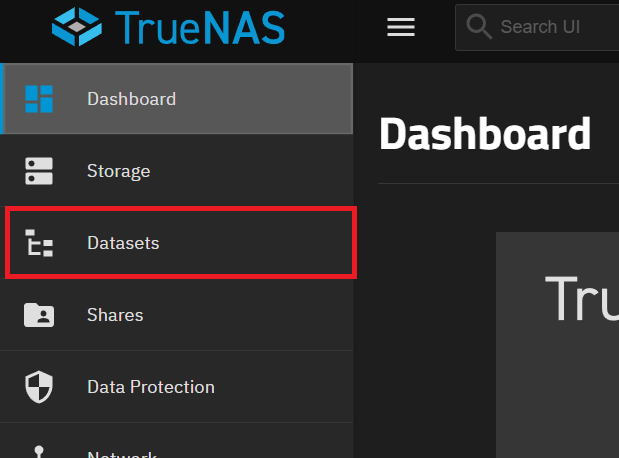Toggle the sidebar with the hamburger button

pyautogui.click(x=401, y=27)
